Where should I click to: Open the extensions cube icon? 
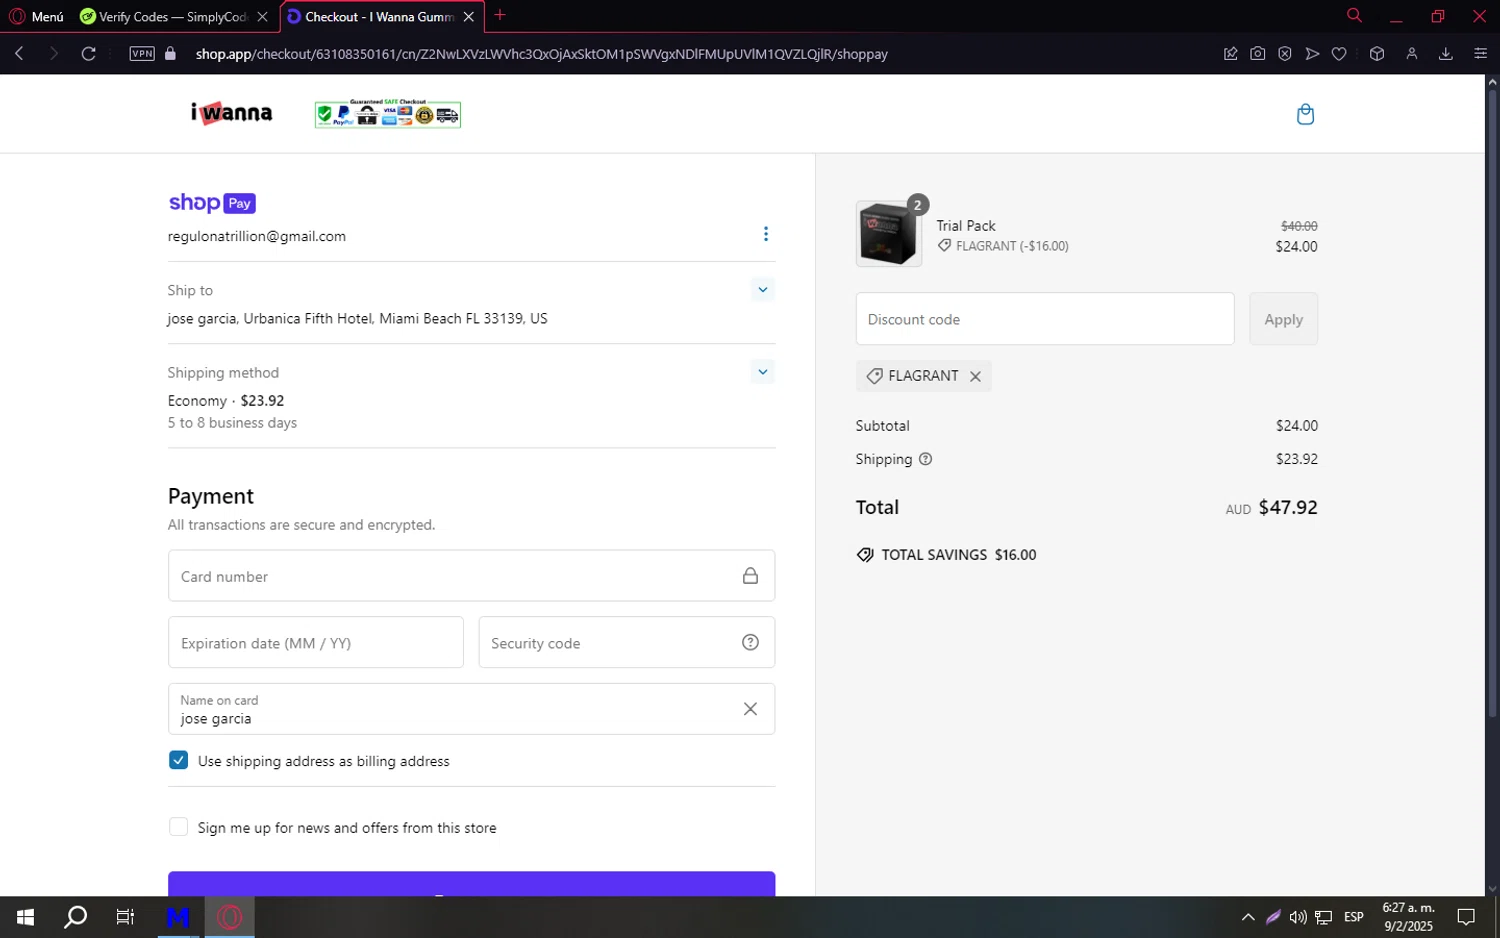(1377, 54)
